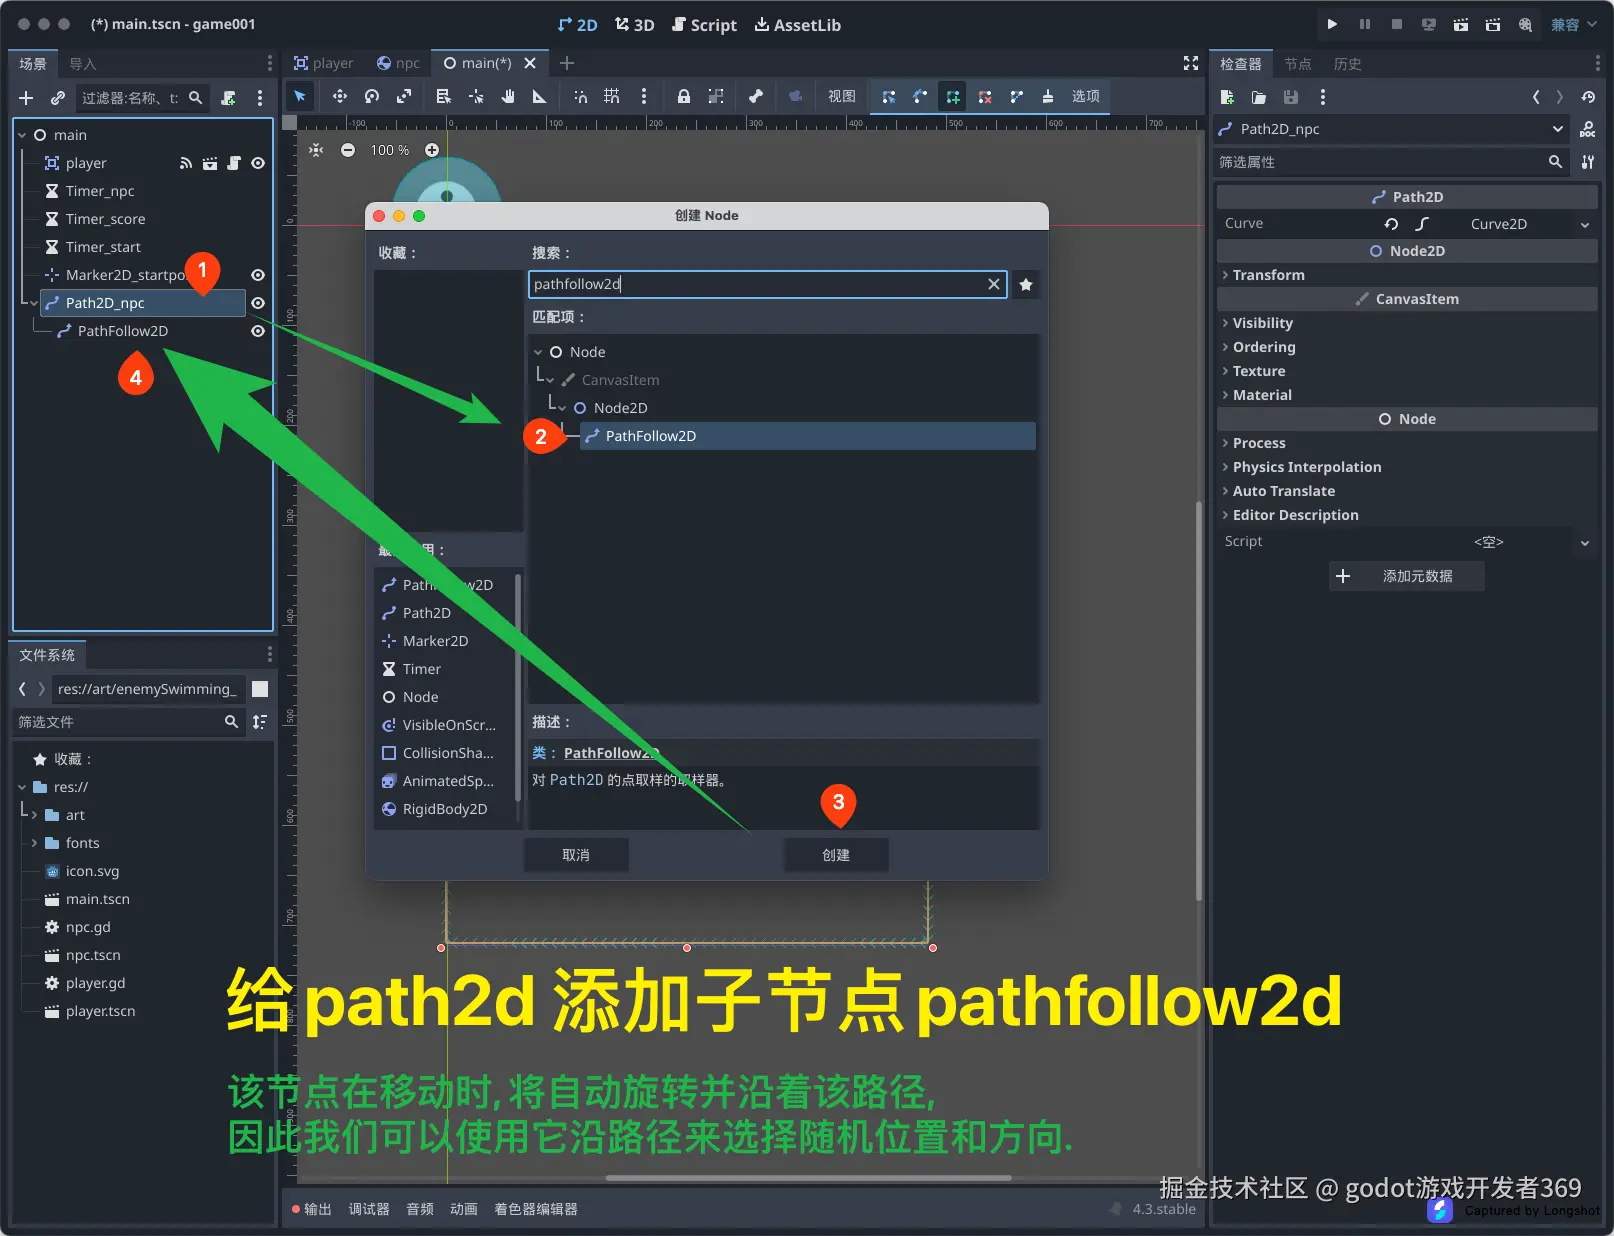The width and height of the screenshot is (1614, 1236).
Task: Click the 取消 button in the dialog
Action: [x=576, y=855]
